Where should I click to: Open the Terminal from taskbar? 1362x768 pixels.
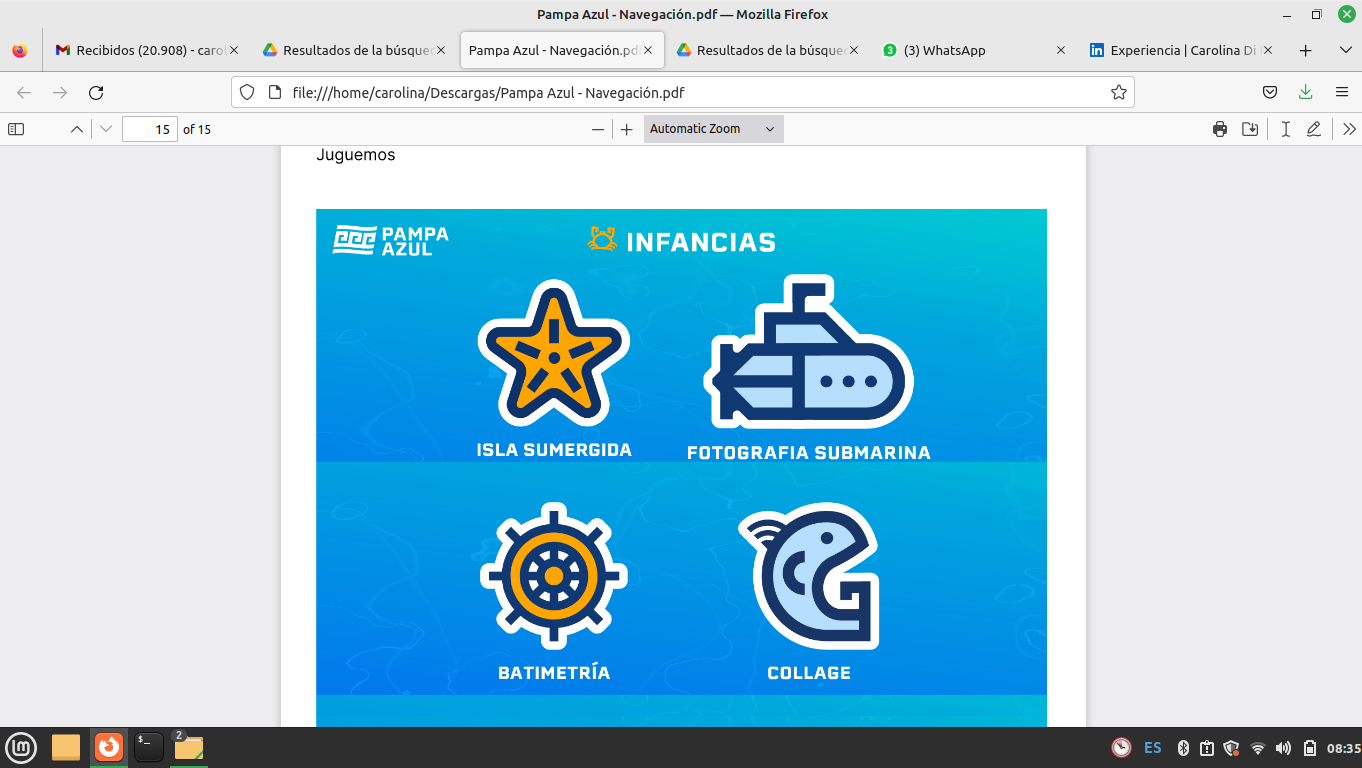[149, 747]
